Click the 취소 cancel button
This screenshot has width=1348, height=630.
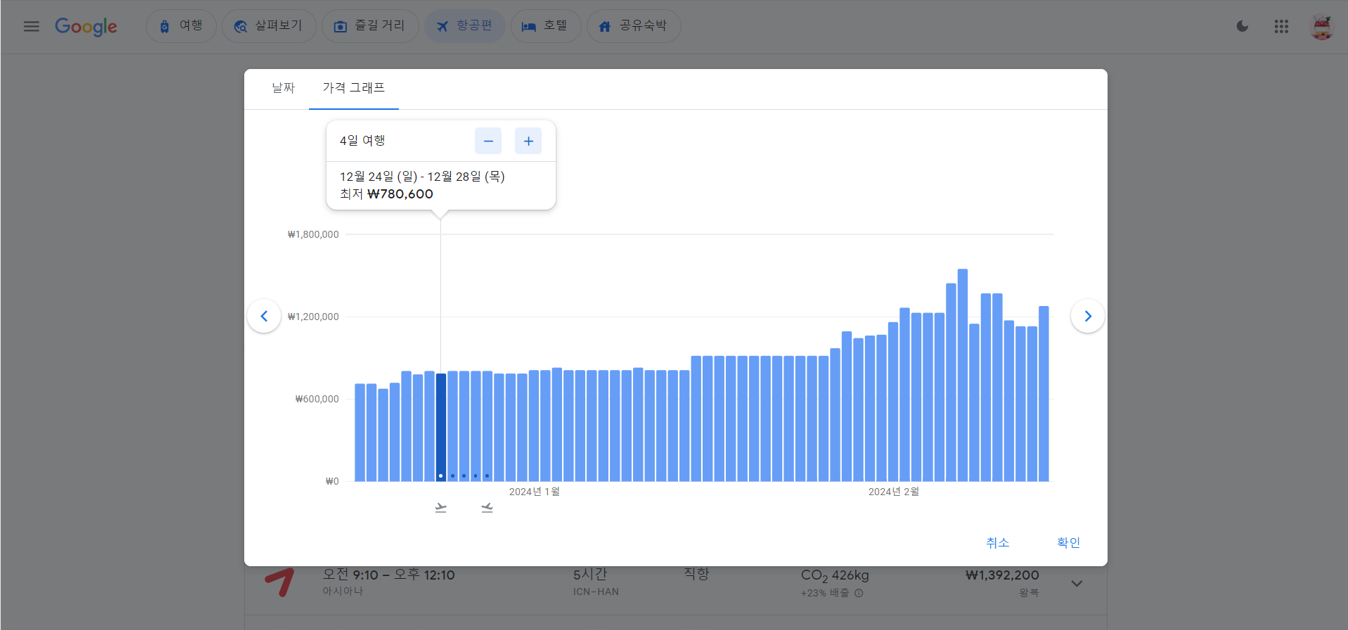998,543
